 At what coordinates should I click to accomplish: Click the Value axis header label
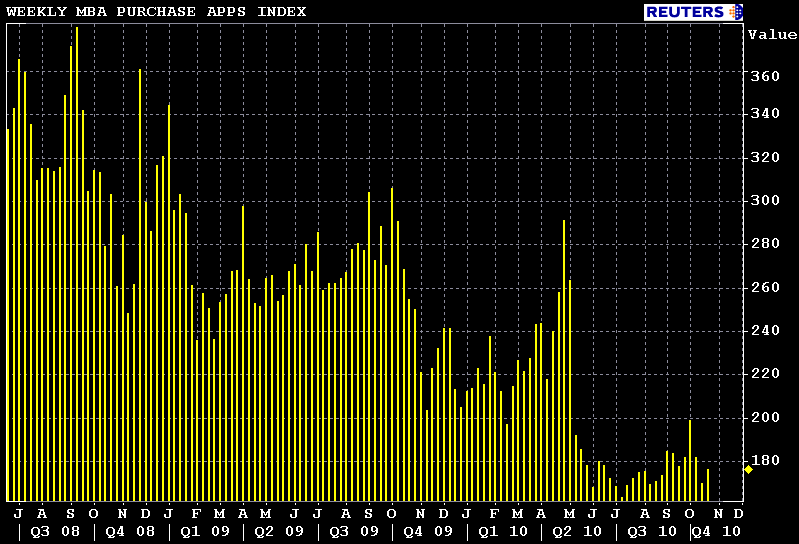(772, 34)
